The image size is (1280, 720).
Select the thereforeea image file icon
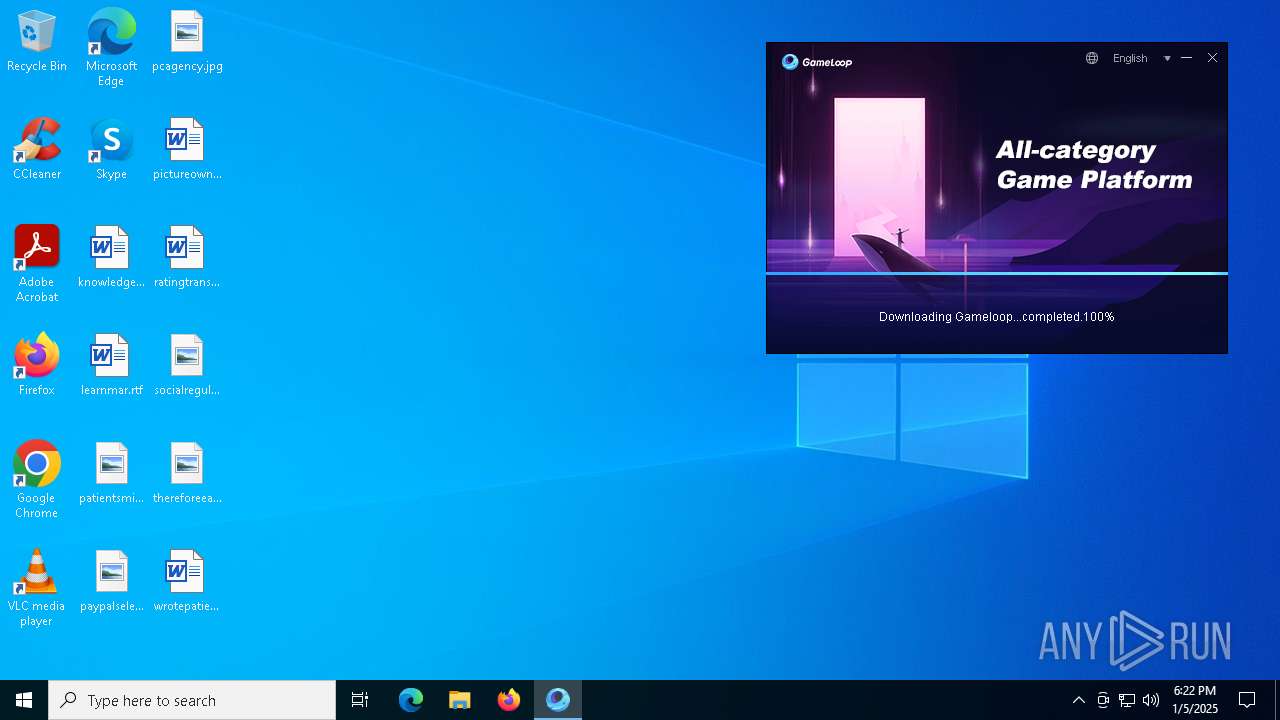tap(187, 473)
